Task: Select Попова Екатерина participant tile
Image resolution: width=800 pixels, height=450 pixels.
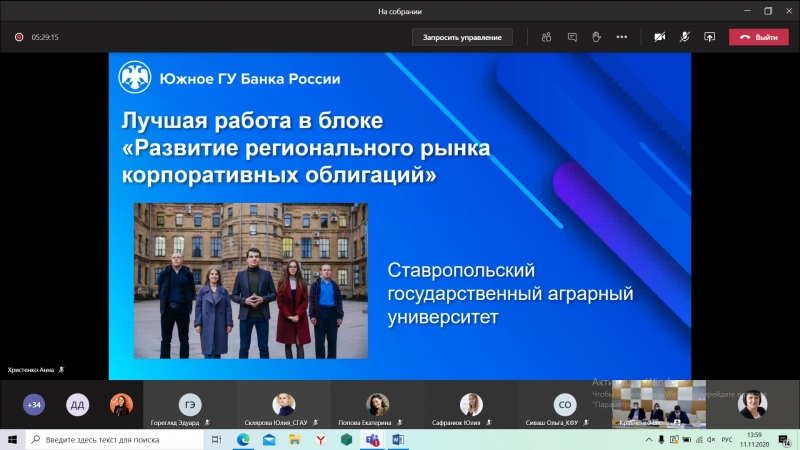Action: pos(378,405)
